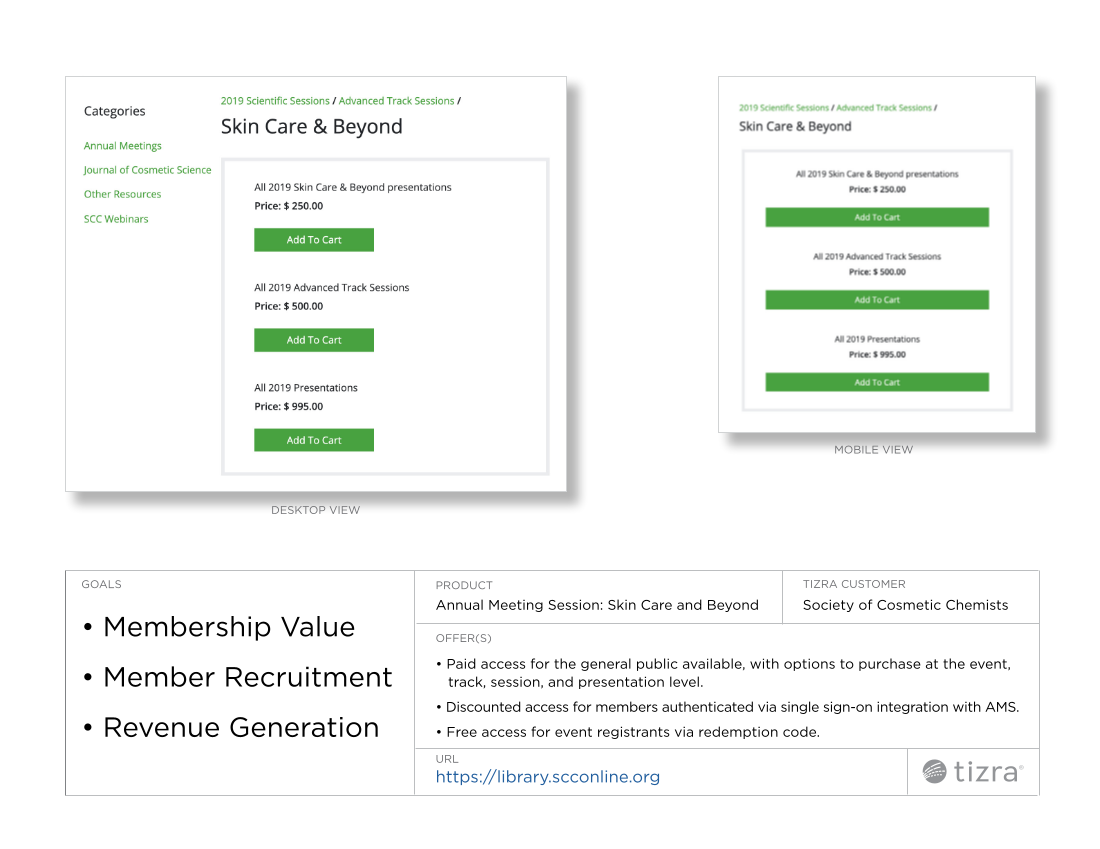Click 2019 Scientific Sessions breadcrumb in mobile view
The width and height of the screenshot is (1100, 849).
click(784, 108)
